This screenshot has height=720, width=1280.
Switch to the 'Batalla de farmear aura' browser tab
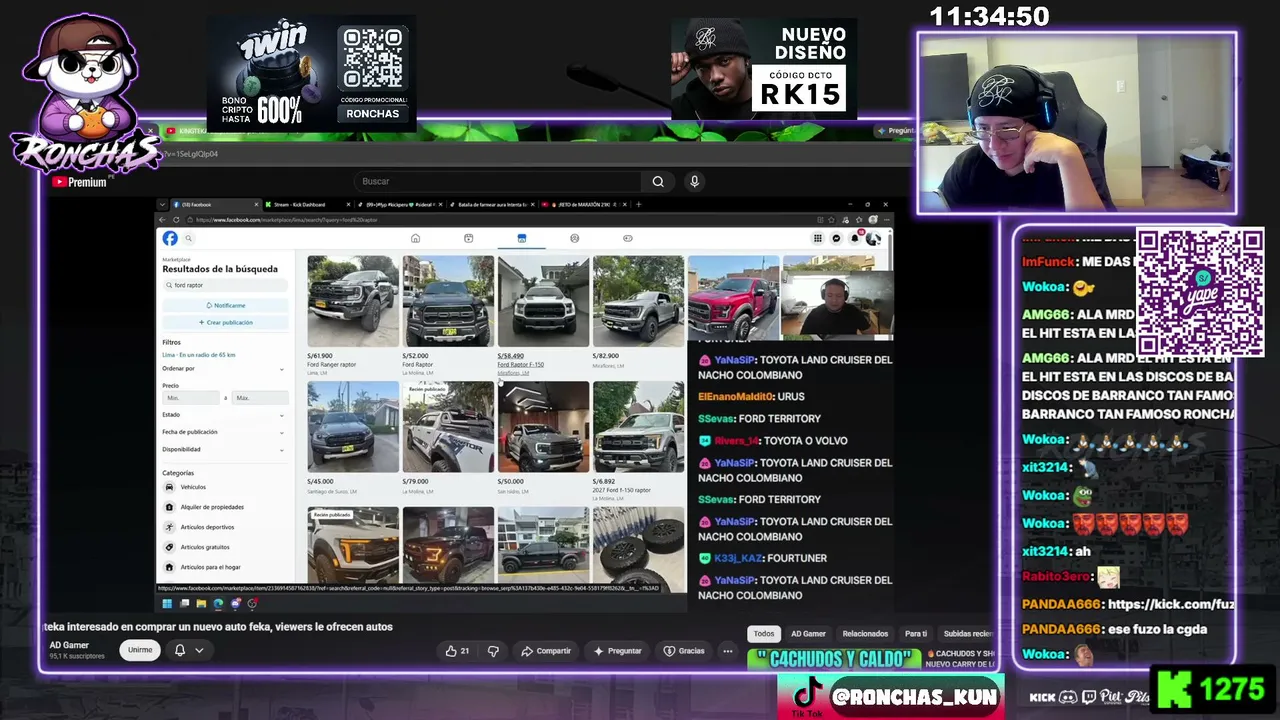[x=490, y=205]
